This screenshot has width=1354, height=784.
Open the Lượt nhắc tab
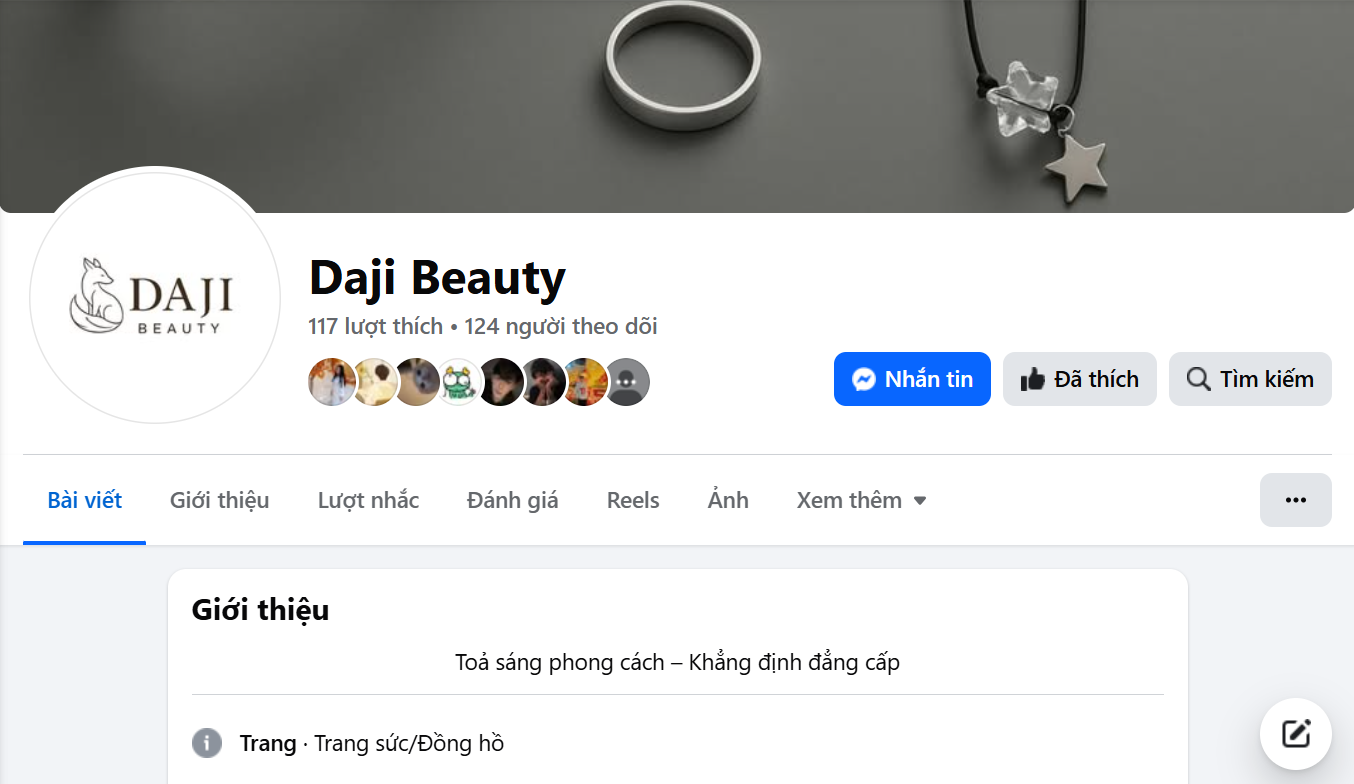click(369, 500)
